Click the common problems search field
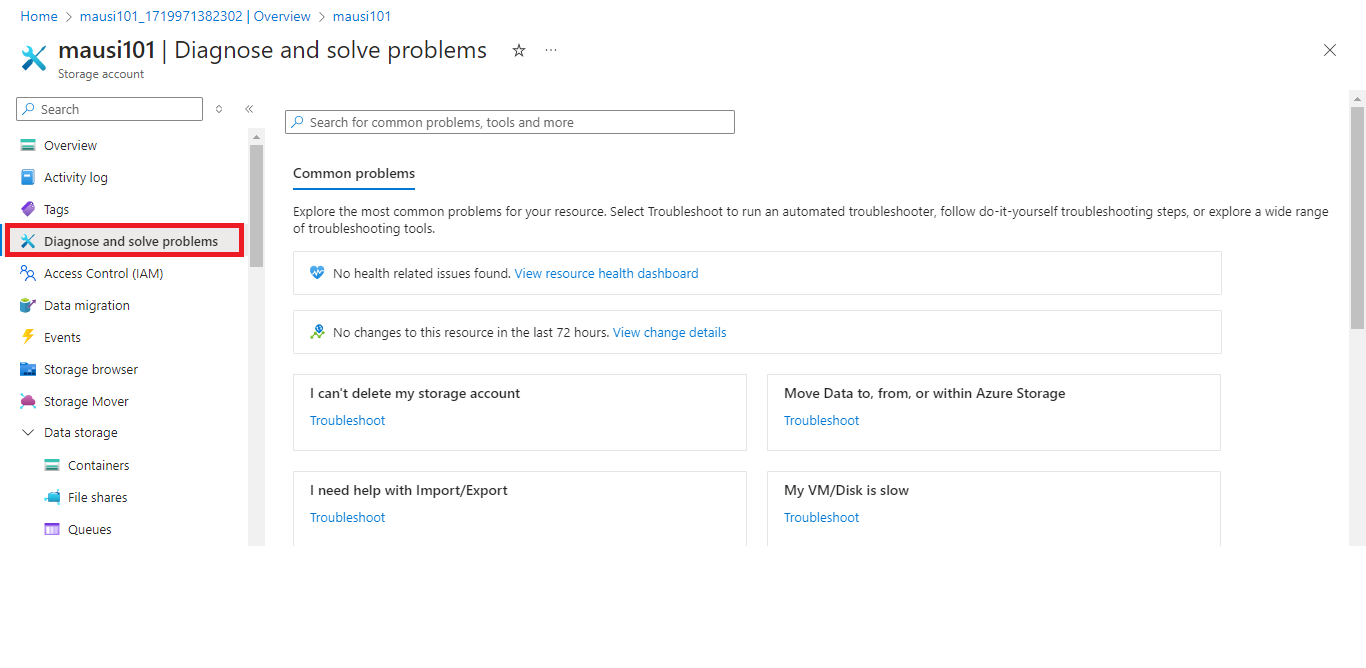 tap(510, 122)
